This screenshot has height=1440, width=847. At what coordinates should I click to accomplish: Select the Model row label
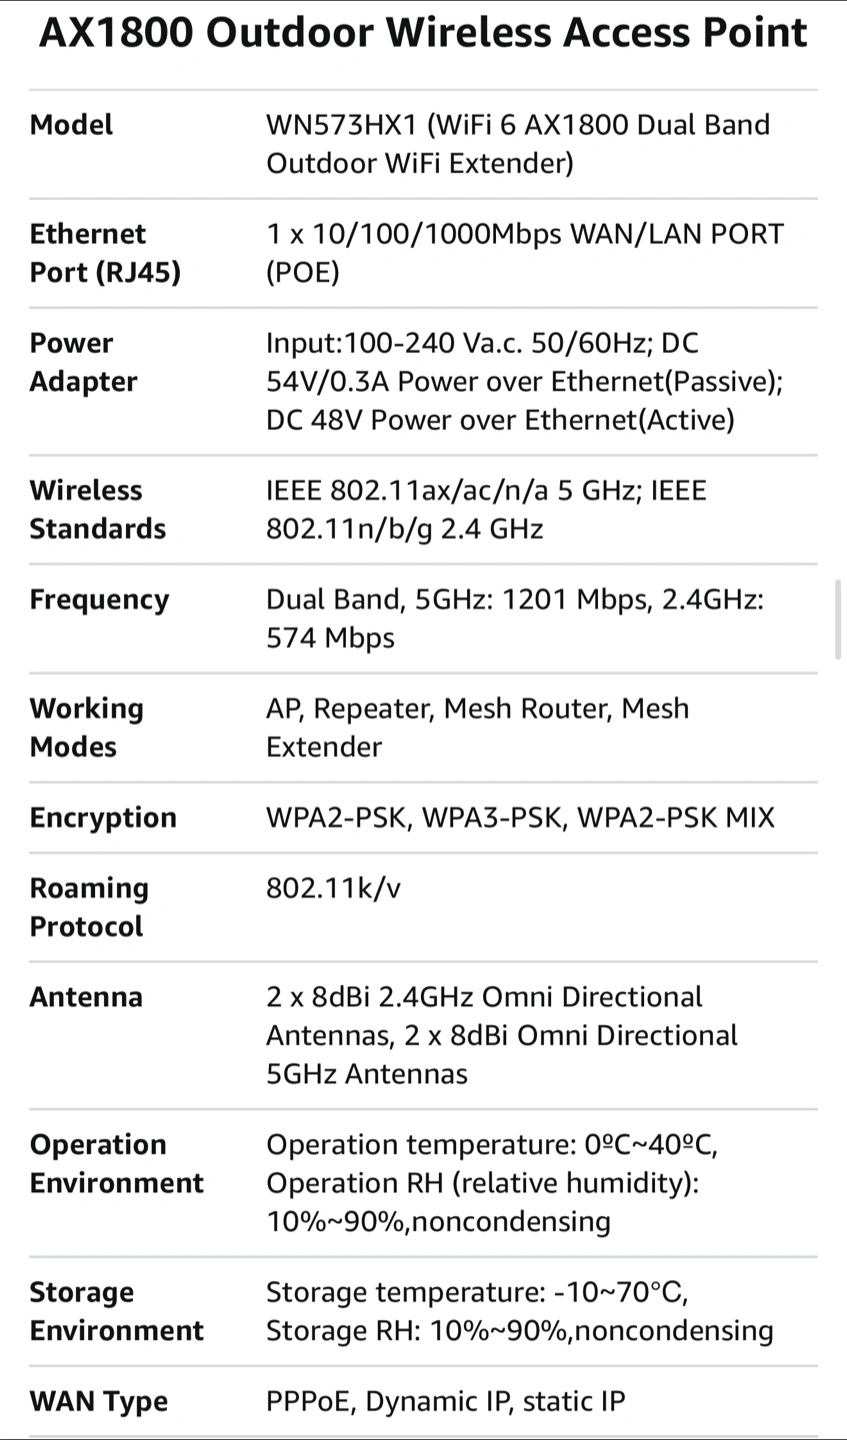71,125
